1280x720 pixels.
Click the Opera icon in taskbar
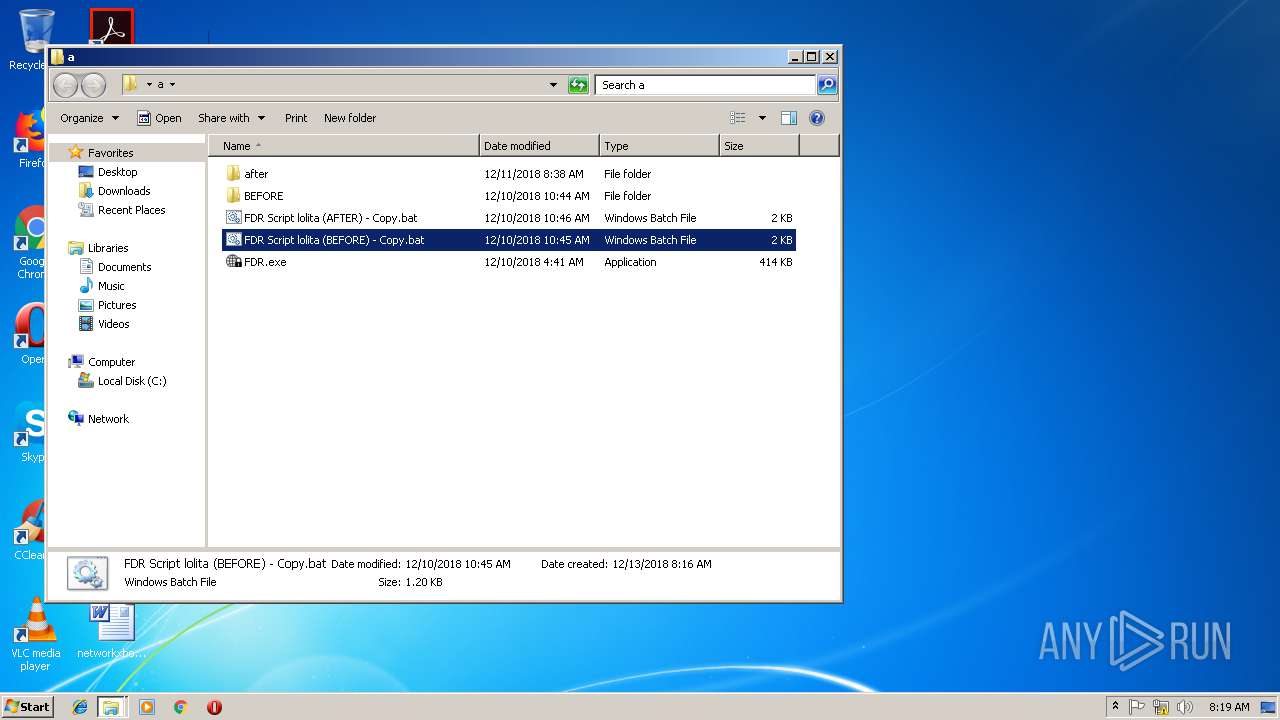click(x=214, y=707)
